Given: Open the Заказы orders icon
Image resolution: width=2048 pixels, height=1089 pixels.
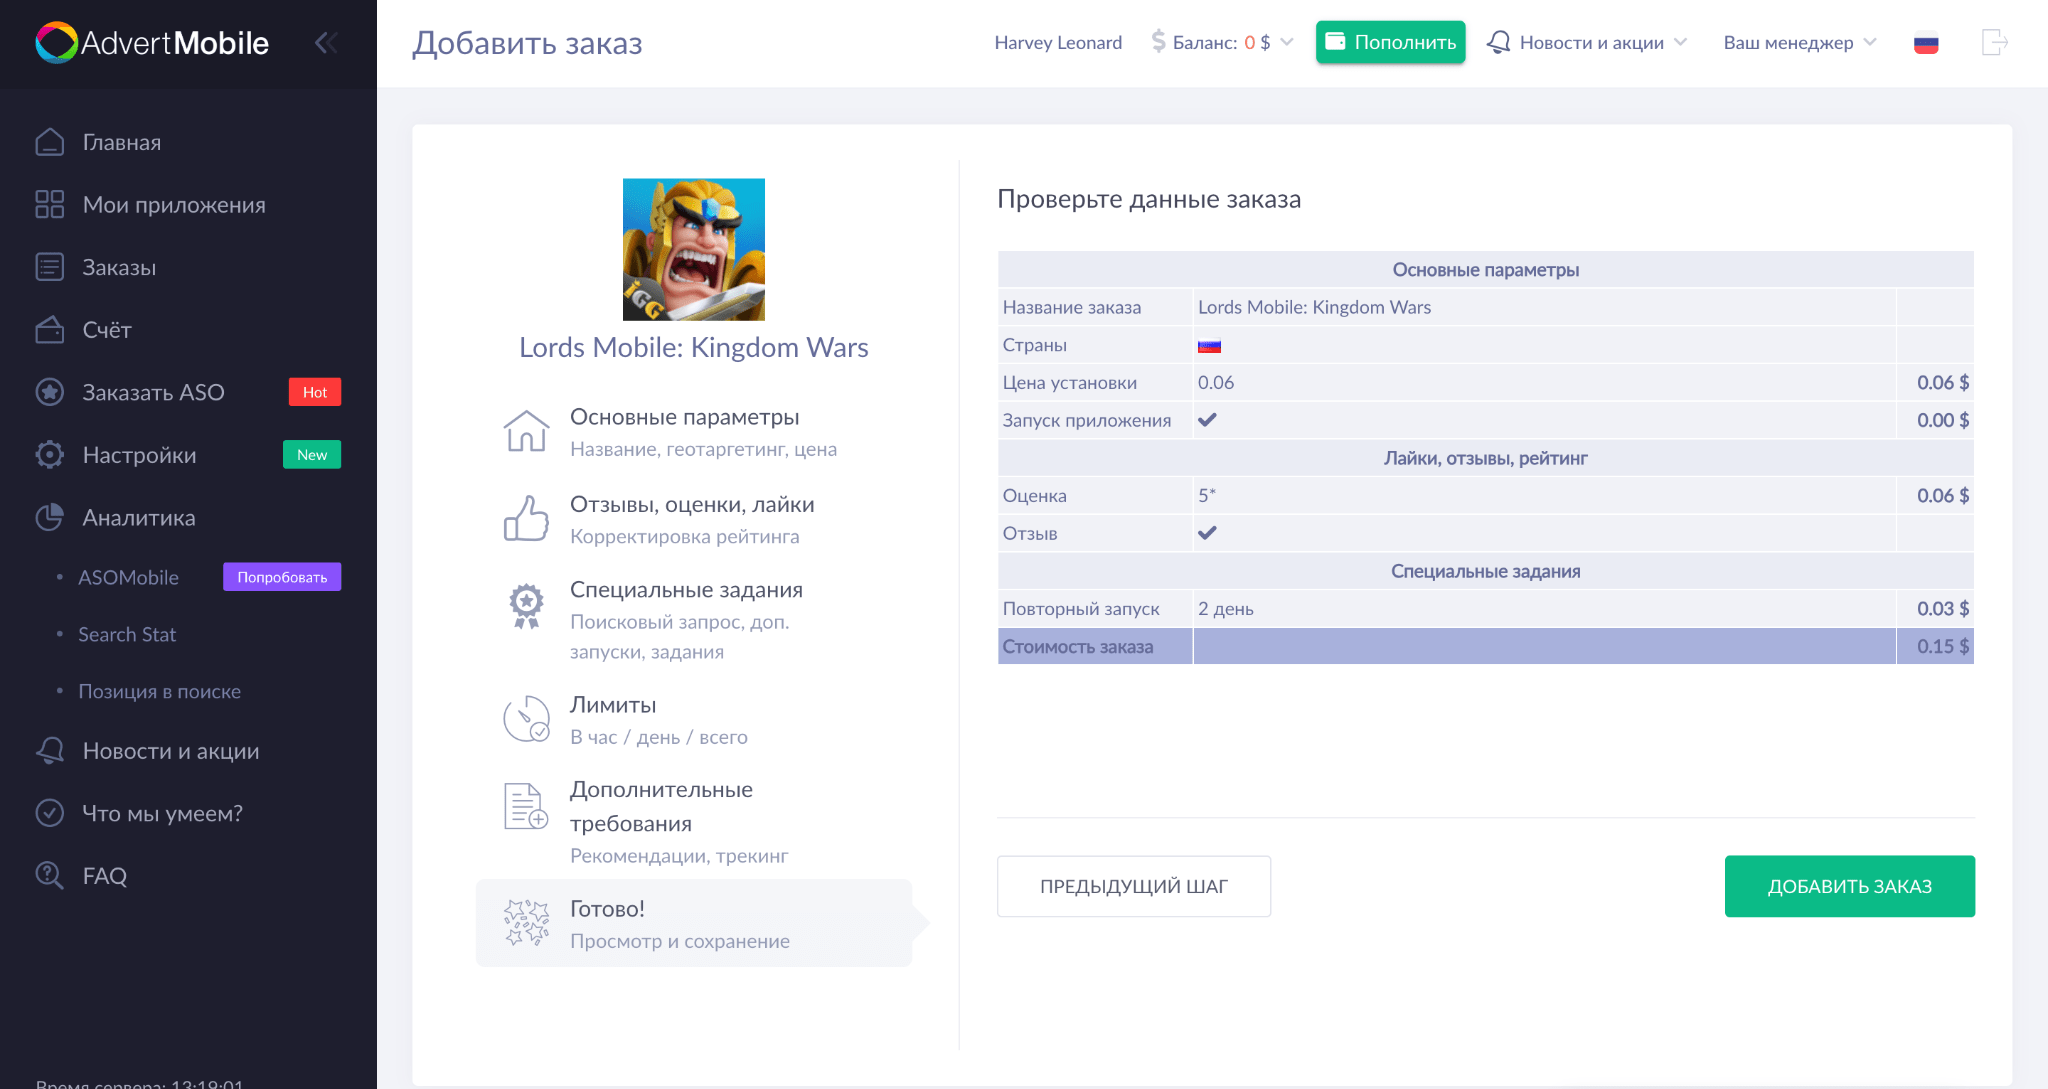Looking at the screenshot, I should coord(50,267).
